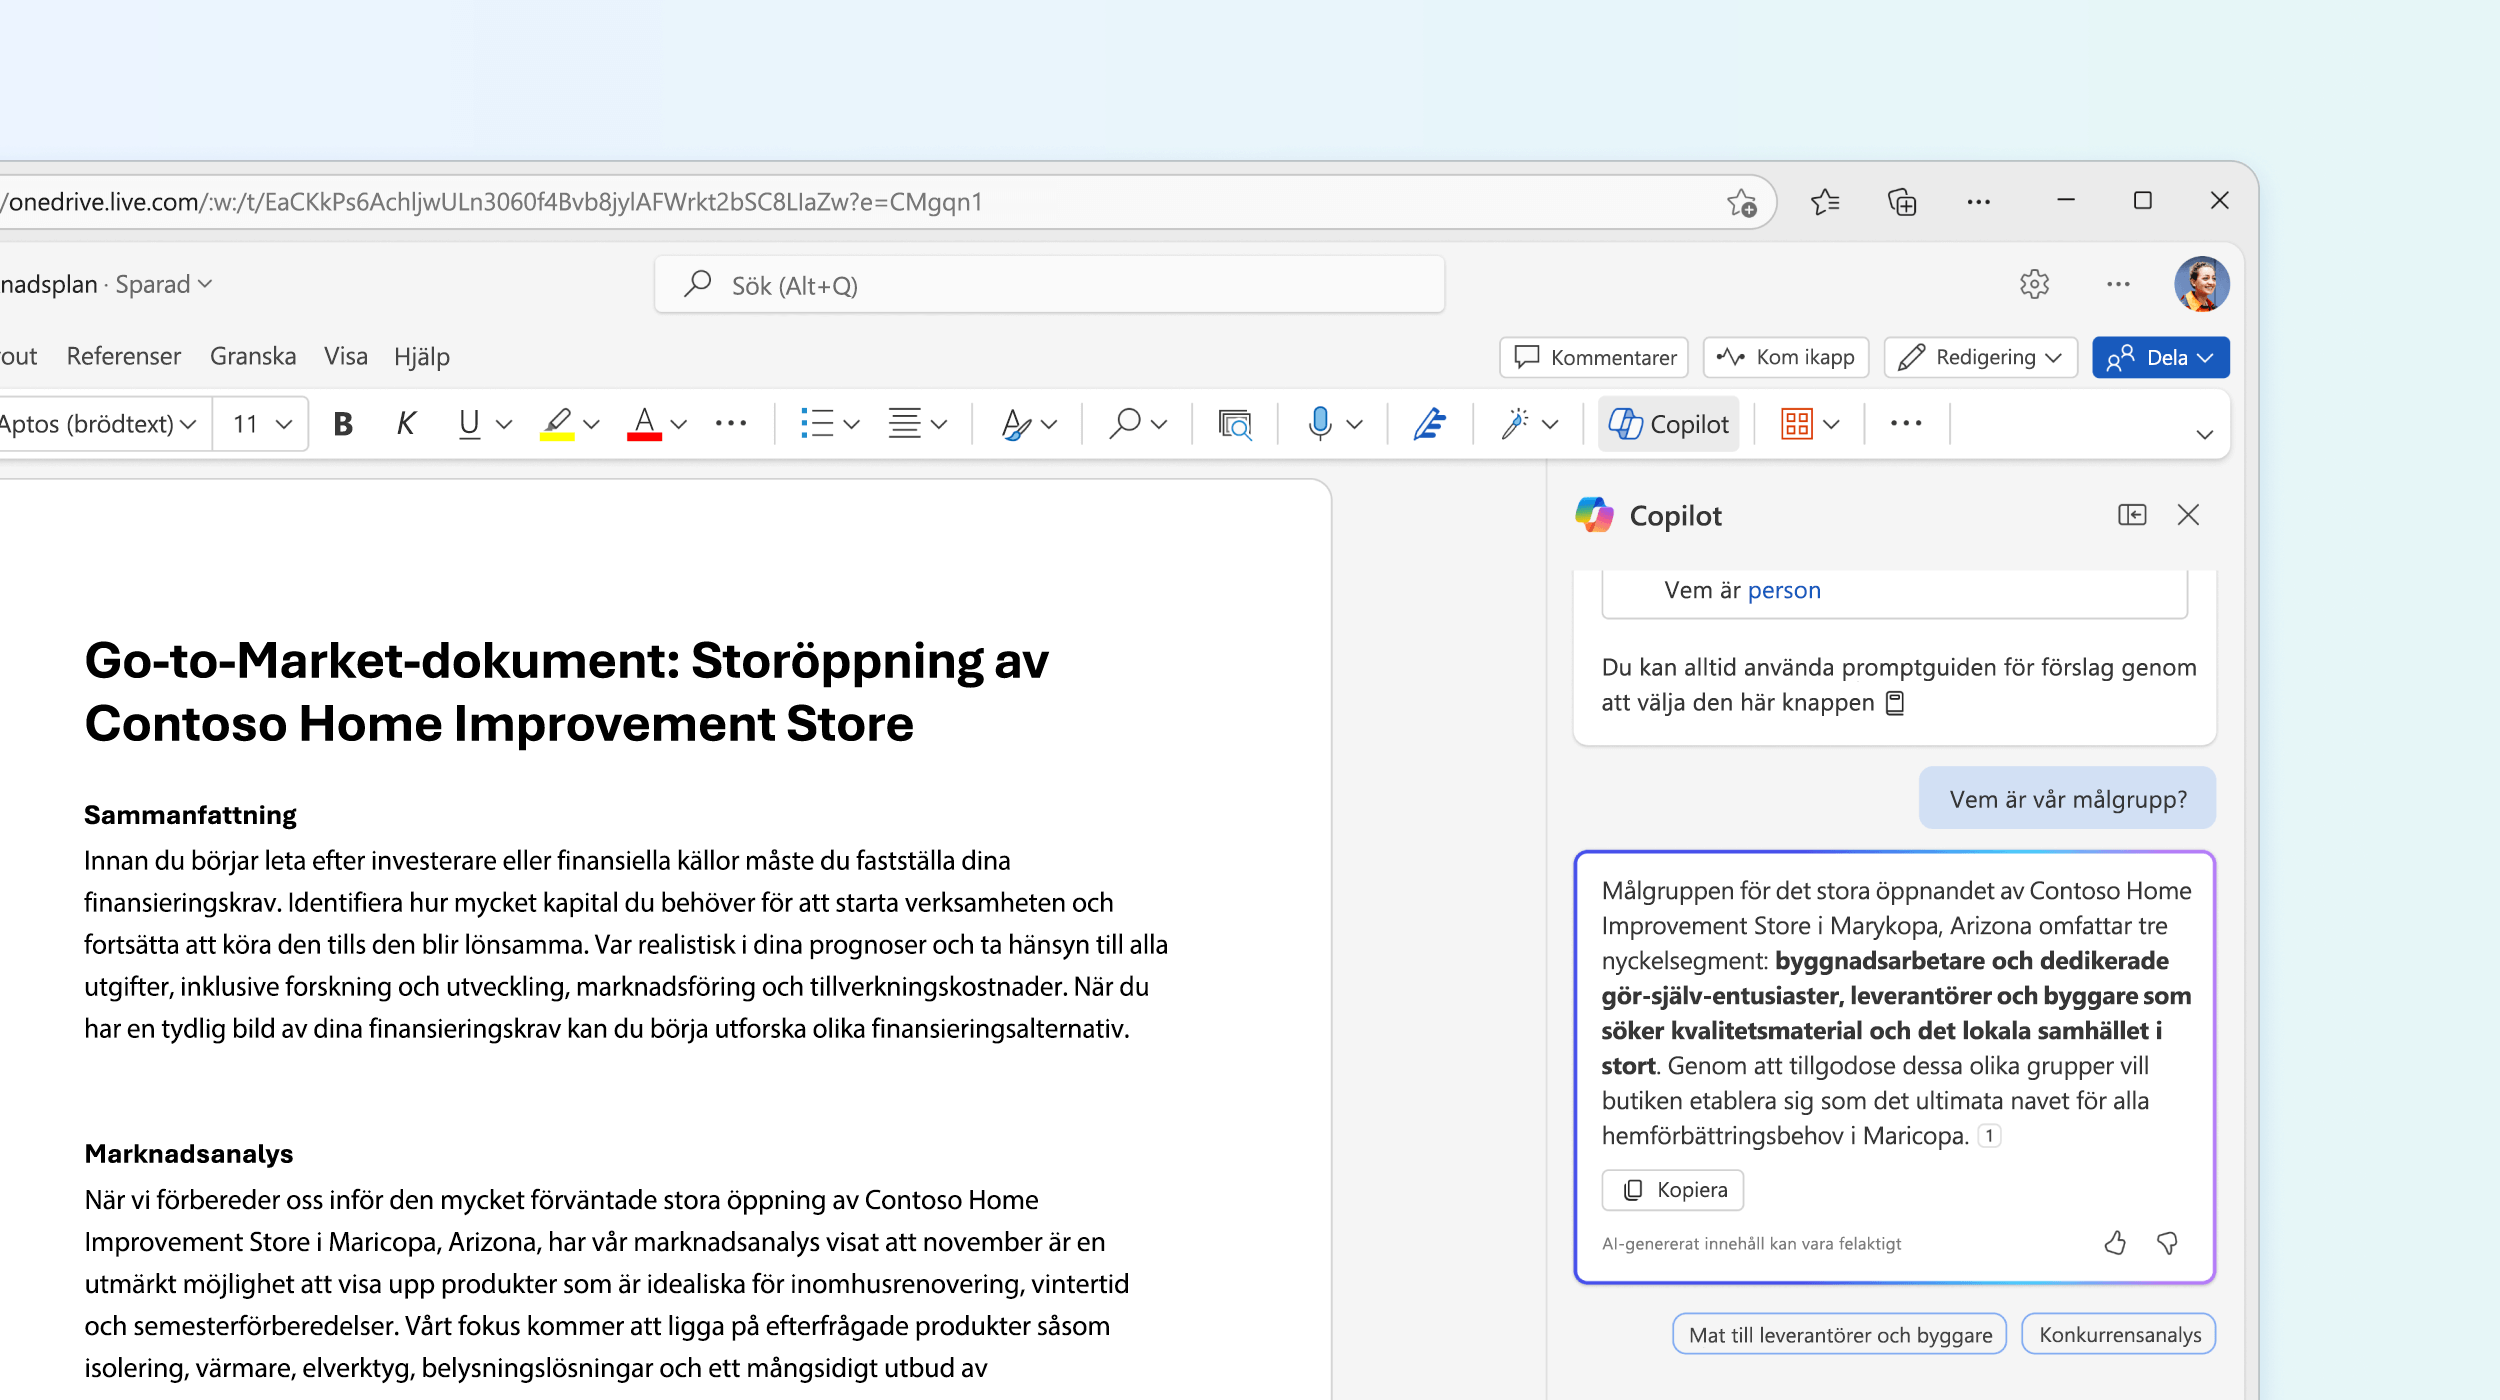Click the Kom ikapp button

[1786, 357]
